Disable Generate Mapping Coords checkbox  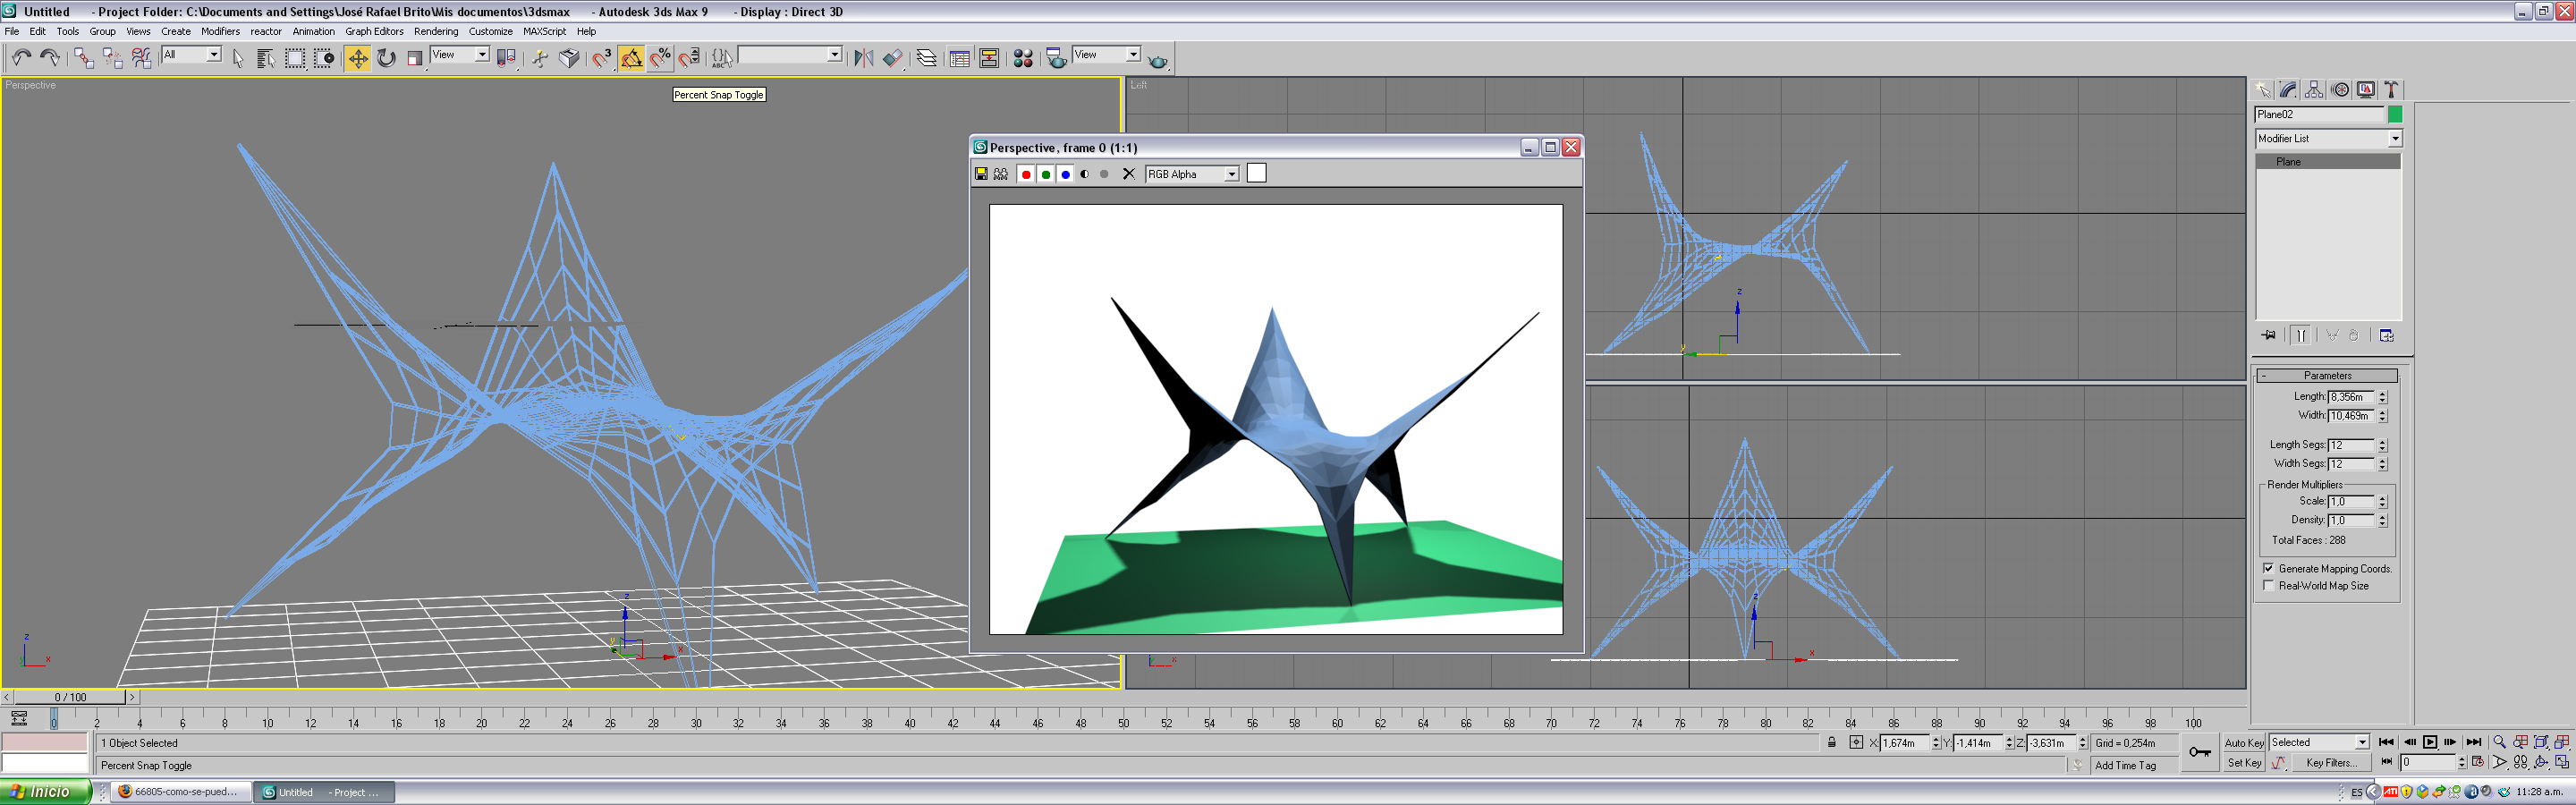[2269, 568]
